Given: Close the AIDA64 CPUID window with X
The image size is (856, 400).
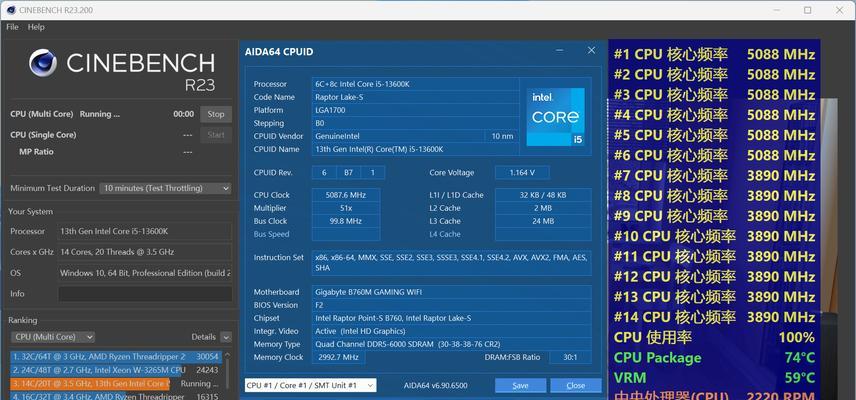Looking at the screenshot, I should tap(591, 50).
